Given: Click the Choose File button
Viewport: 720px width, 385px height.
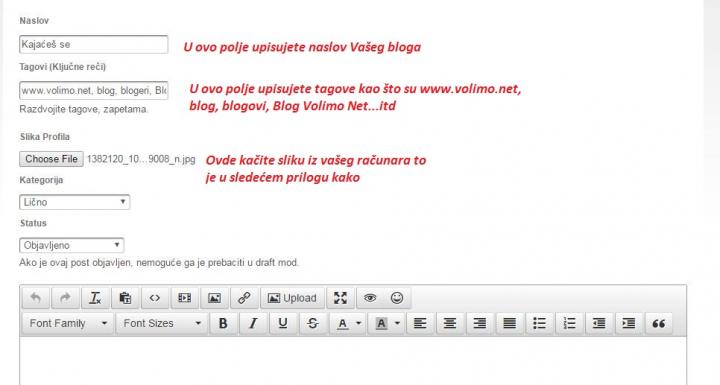Looking at the screenshot, I should pos(51,159).
